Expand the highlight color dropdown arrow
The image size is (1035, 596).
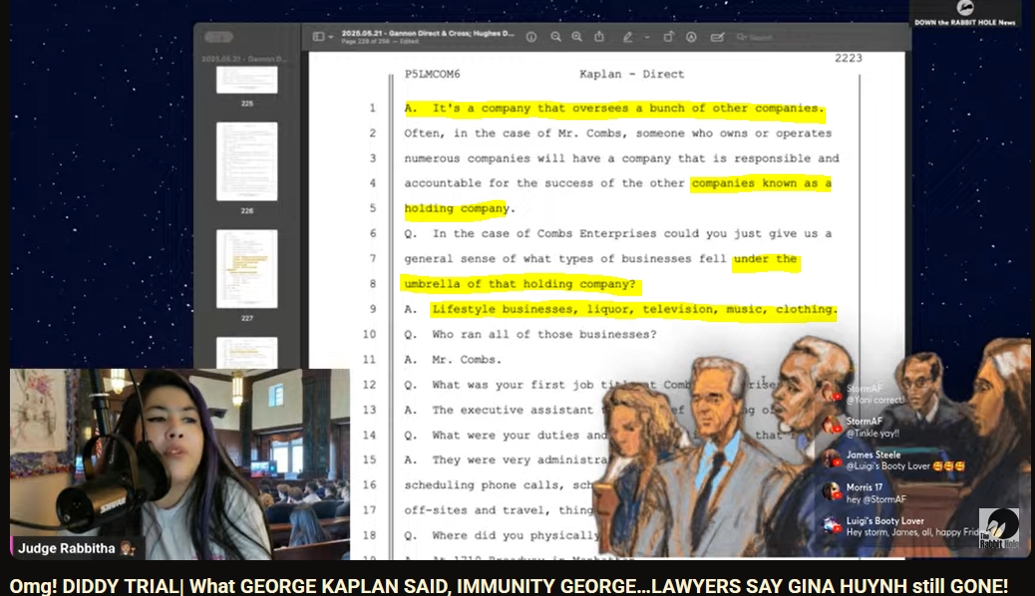pos(647,37)
